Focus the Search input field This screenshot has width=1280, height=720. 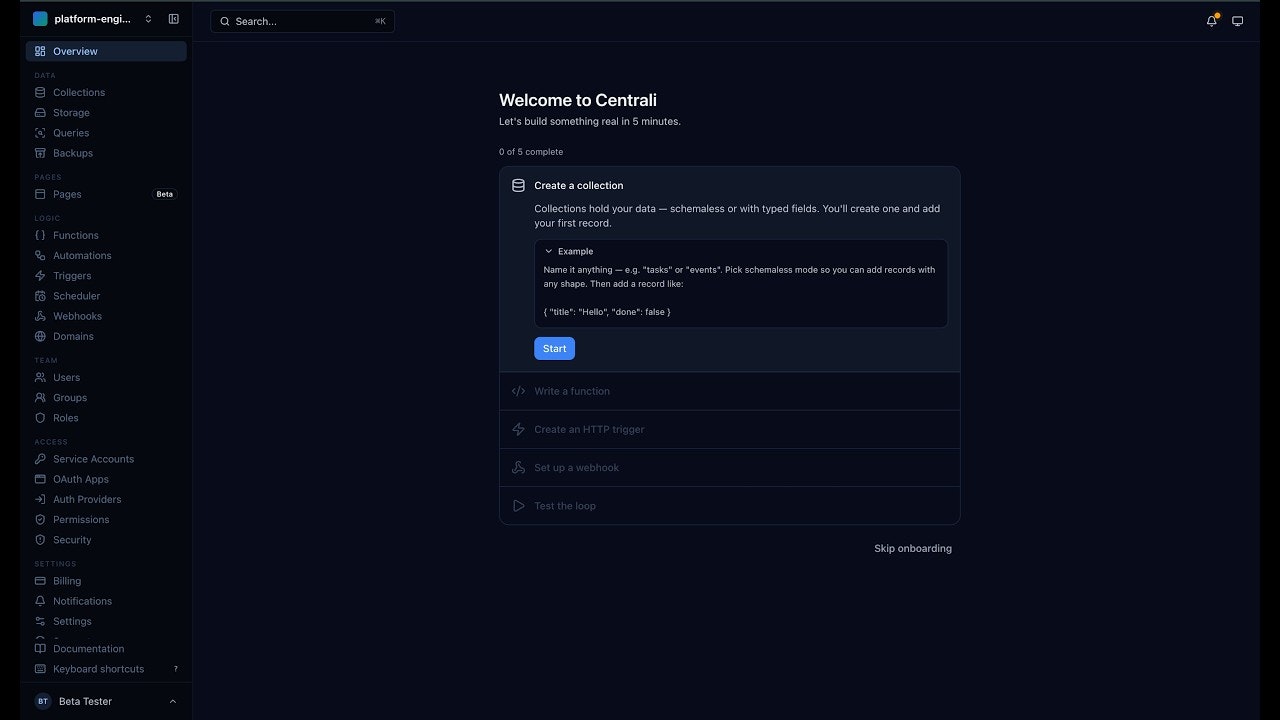click(302, 21)
